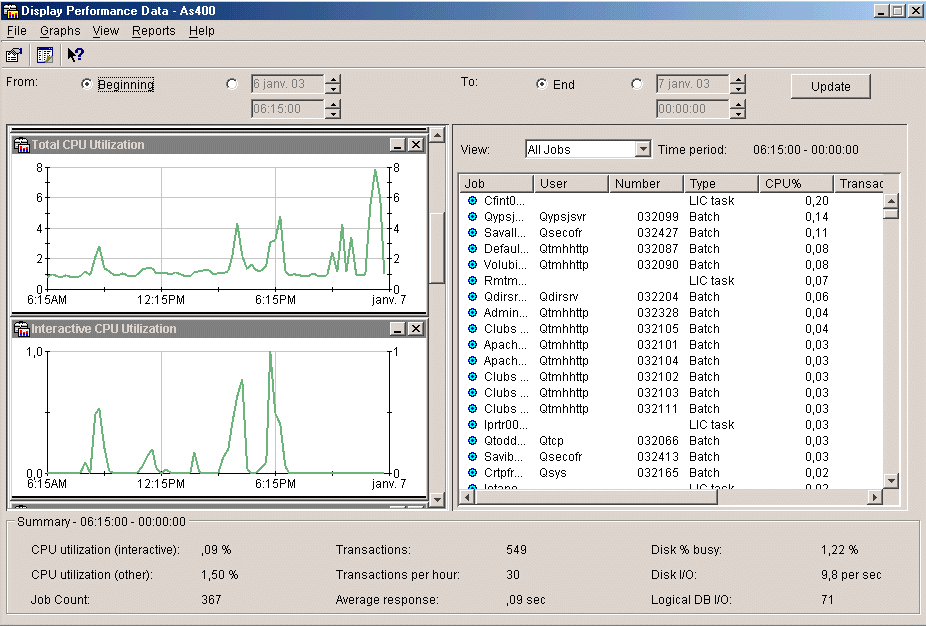The image size is (926, 626).
Task: Select the To specific date radio button
Action: coord(636,84)
